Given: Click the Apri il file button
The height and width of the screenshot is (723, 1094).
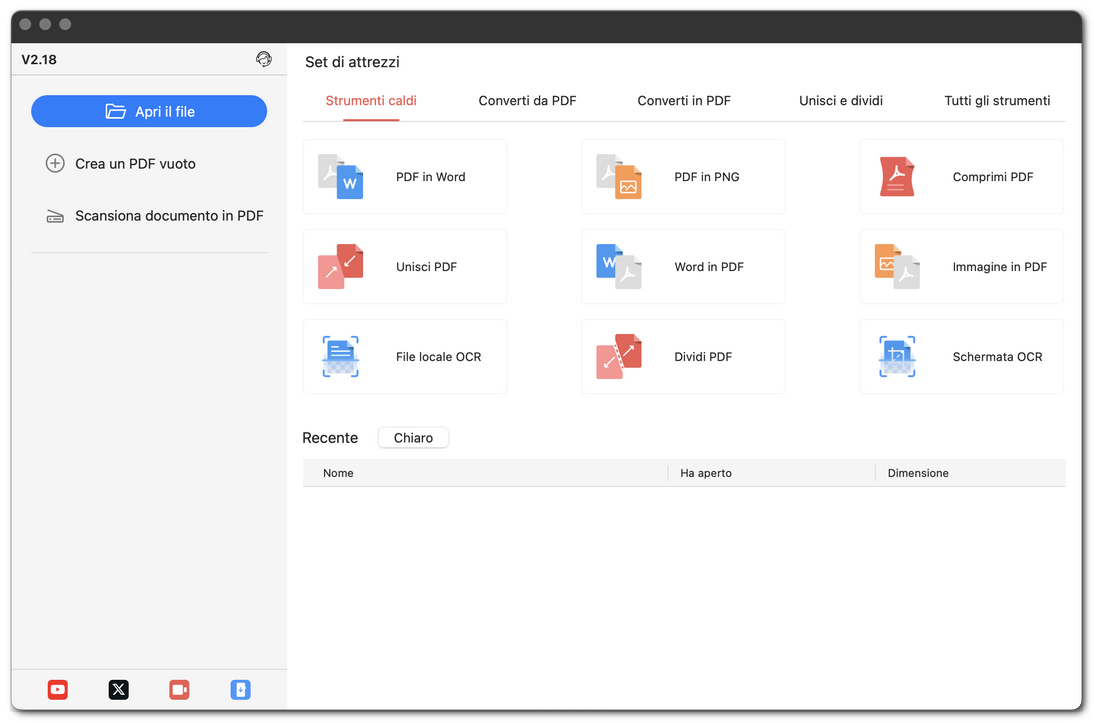Looking at the screenshot, I should [149, 111].
